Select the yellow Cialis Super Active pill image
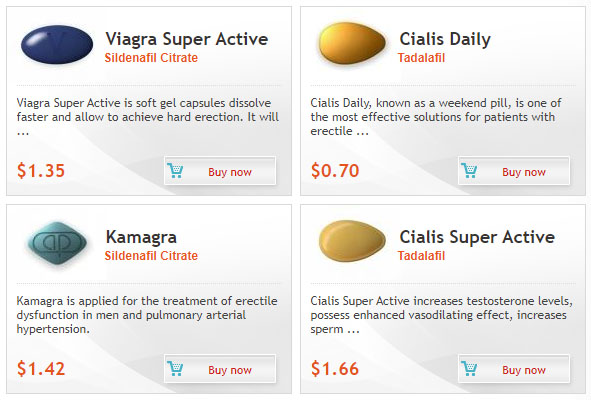 (x=352, y=241)
